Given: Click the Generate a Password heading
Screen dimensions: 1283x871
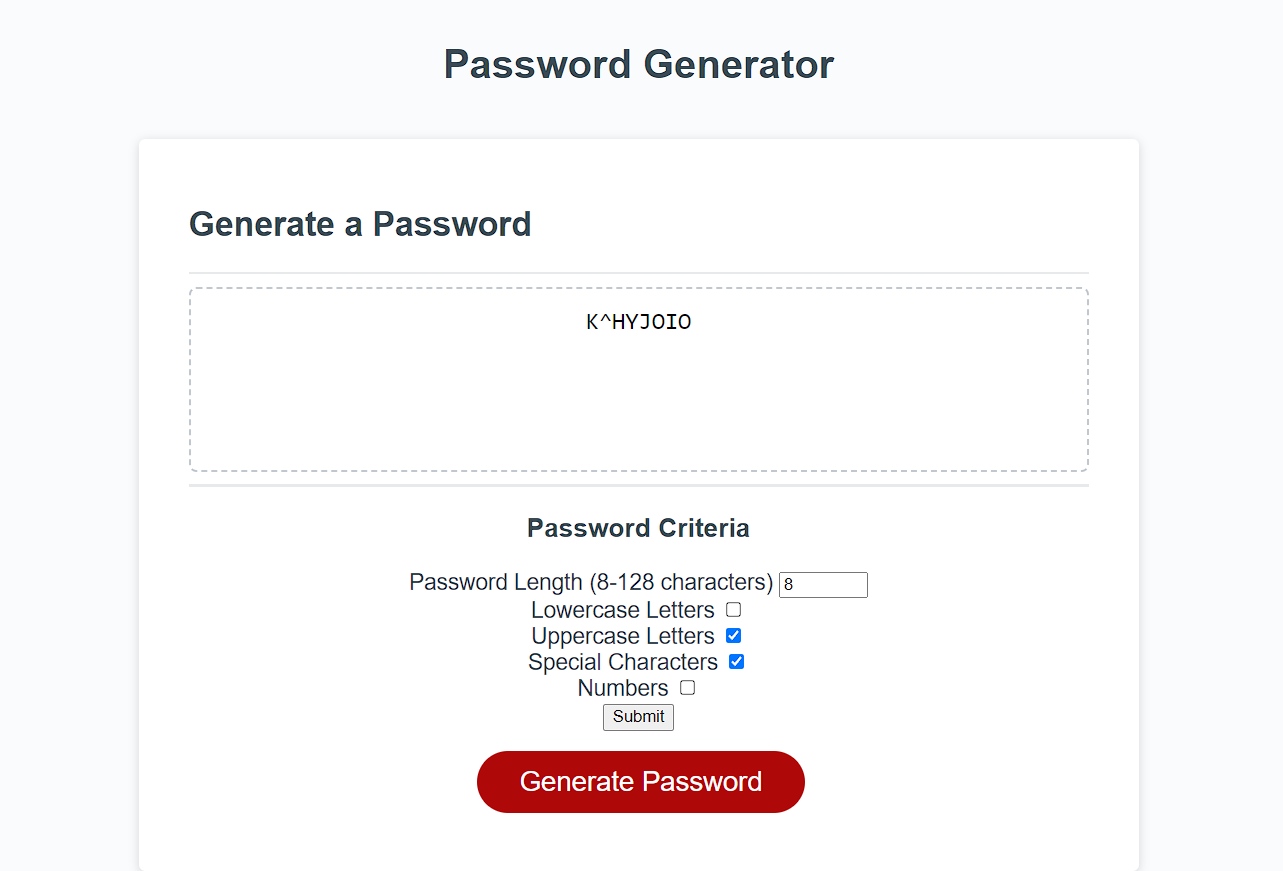Looking at the screenshot, I should pyautogui.click(x=359, y=224).
